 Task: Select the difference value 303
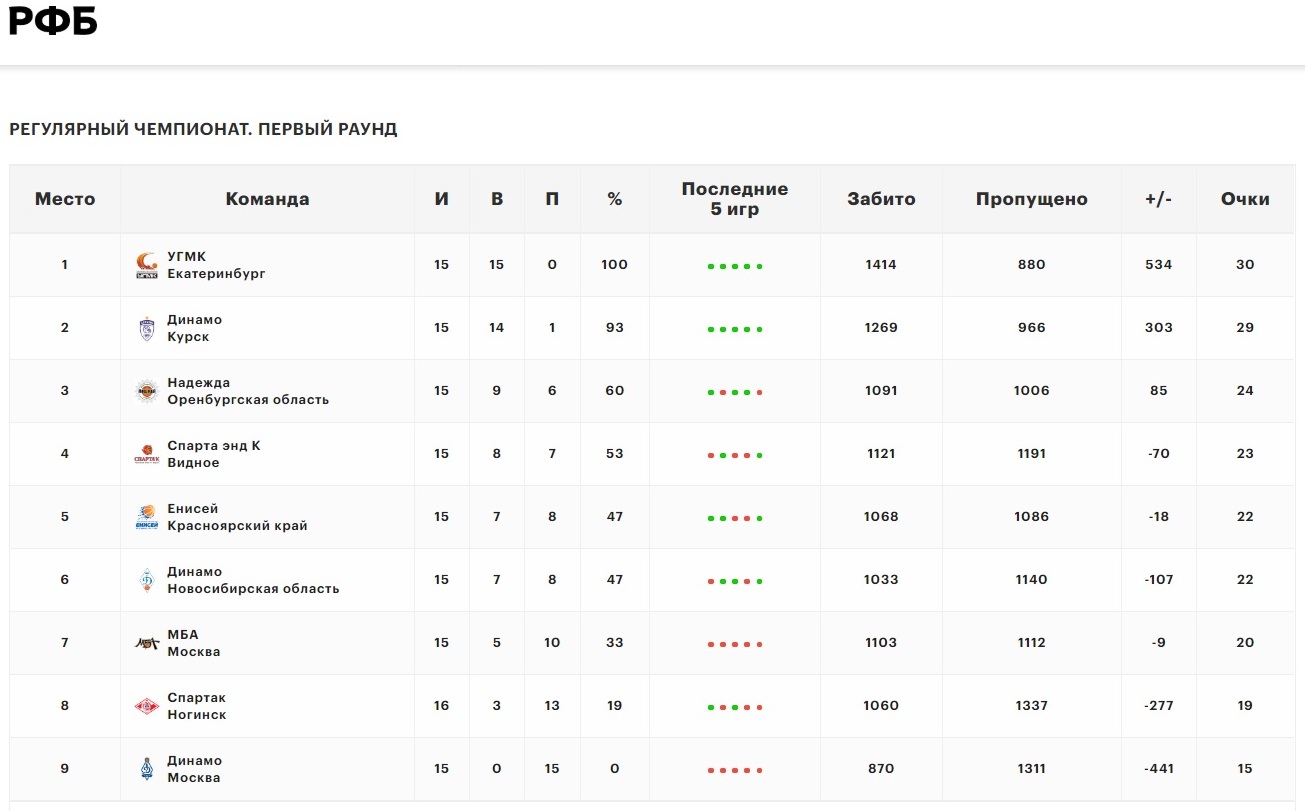coord(1159,328)
